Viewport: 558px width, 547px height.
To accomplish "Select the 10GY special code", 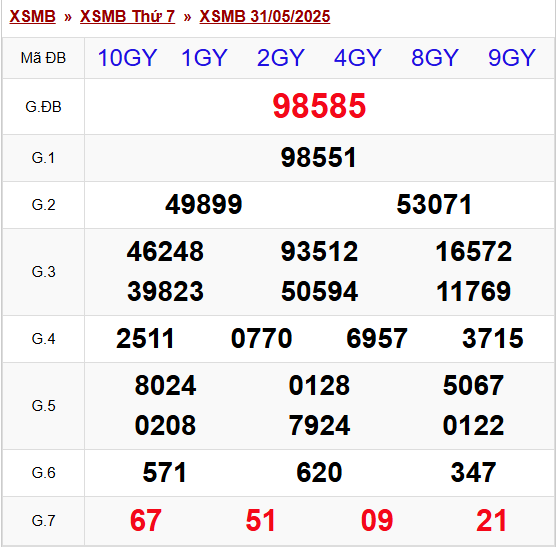I will click(127, 58).
